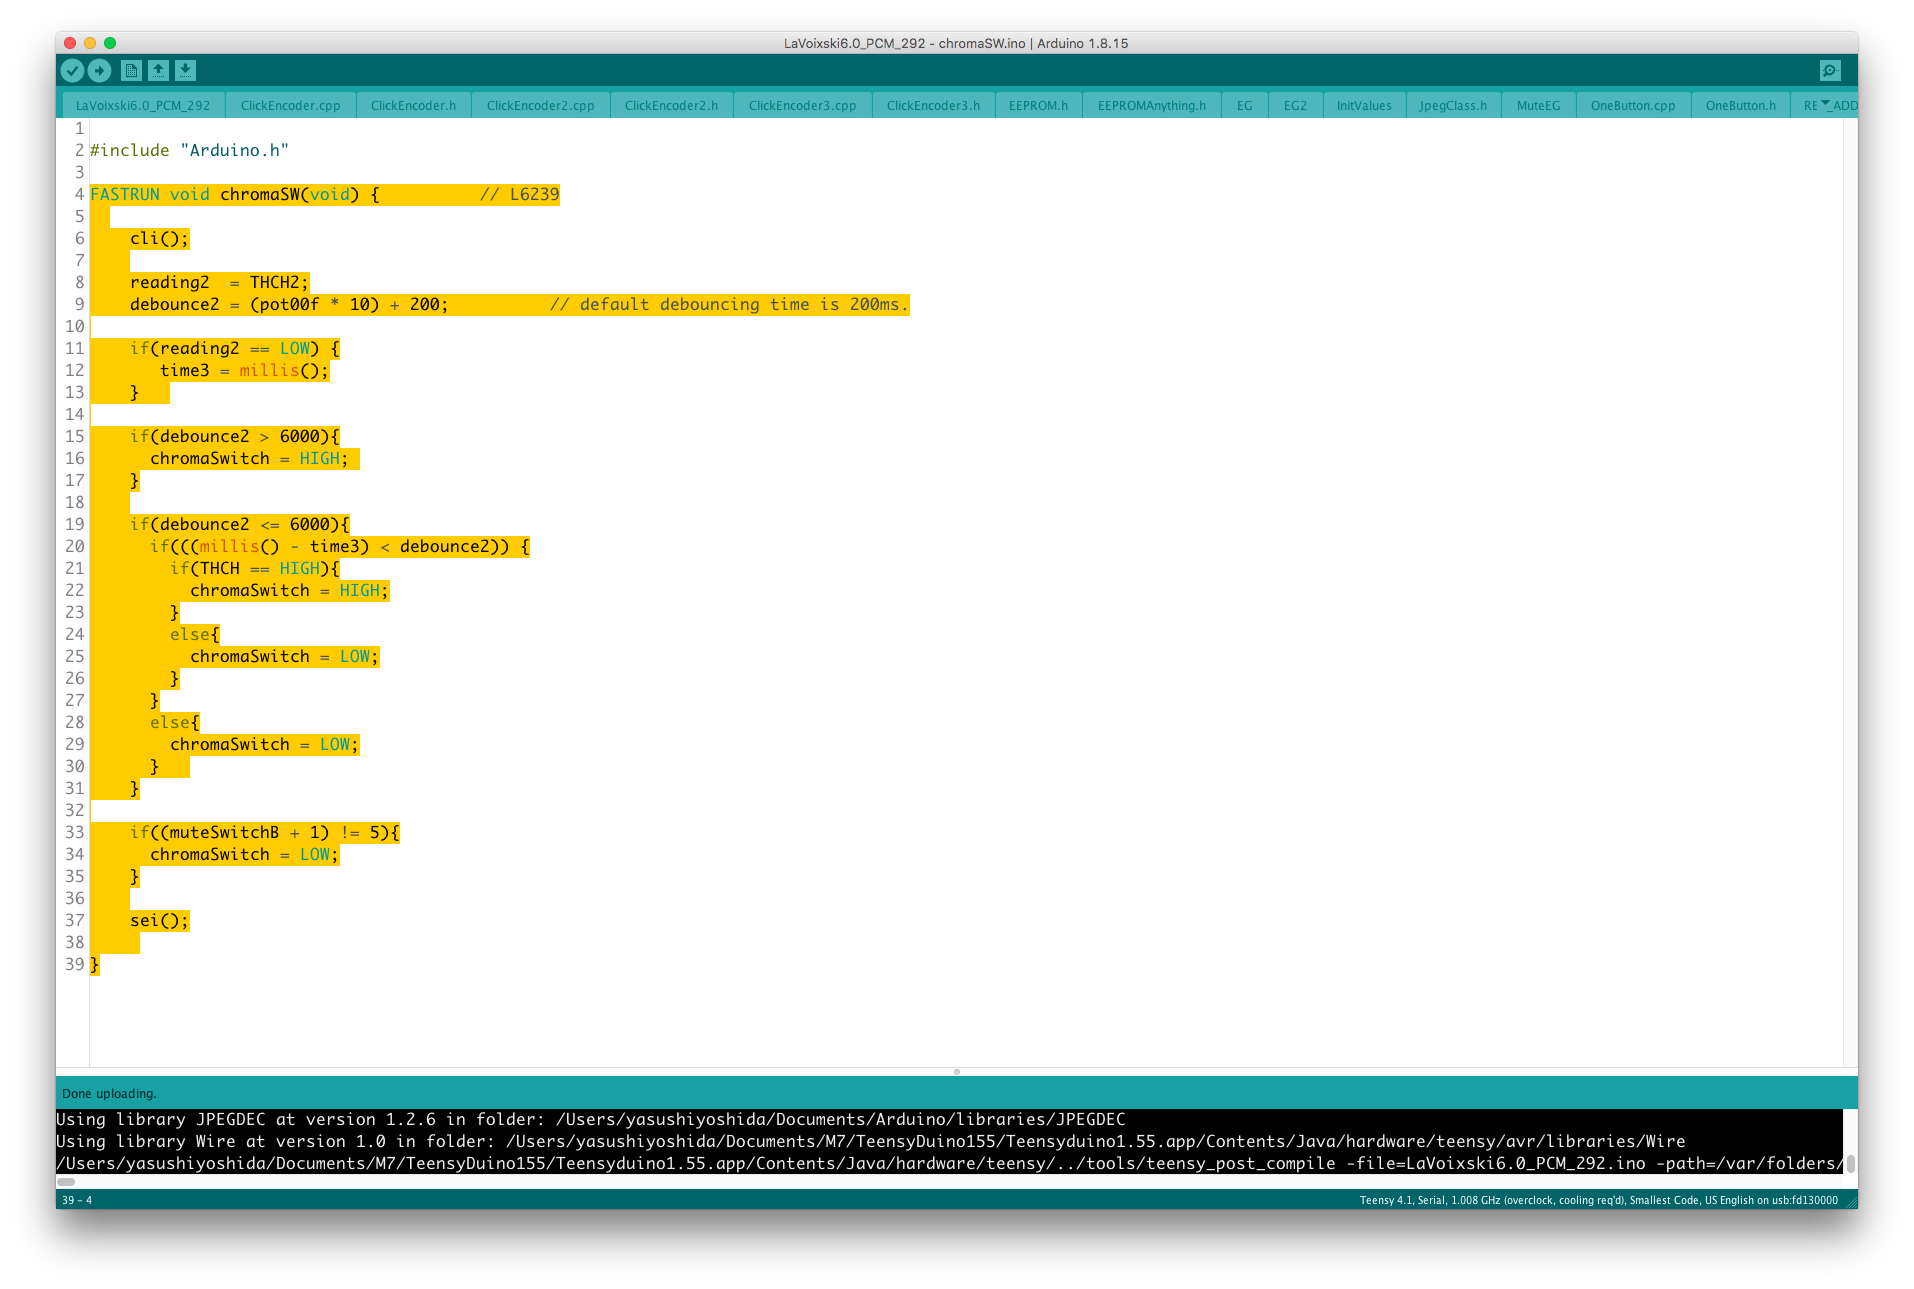Click the console horizontal scrollbar thumb
The width and height of the screenshot is (1914, 1289).
[66, 1182]
